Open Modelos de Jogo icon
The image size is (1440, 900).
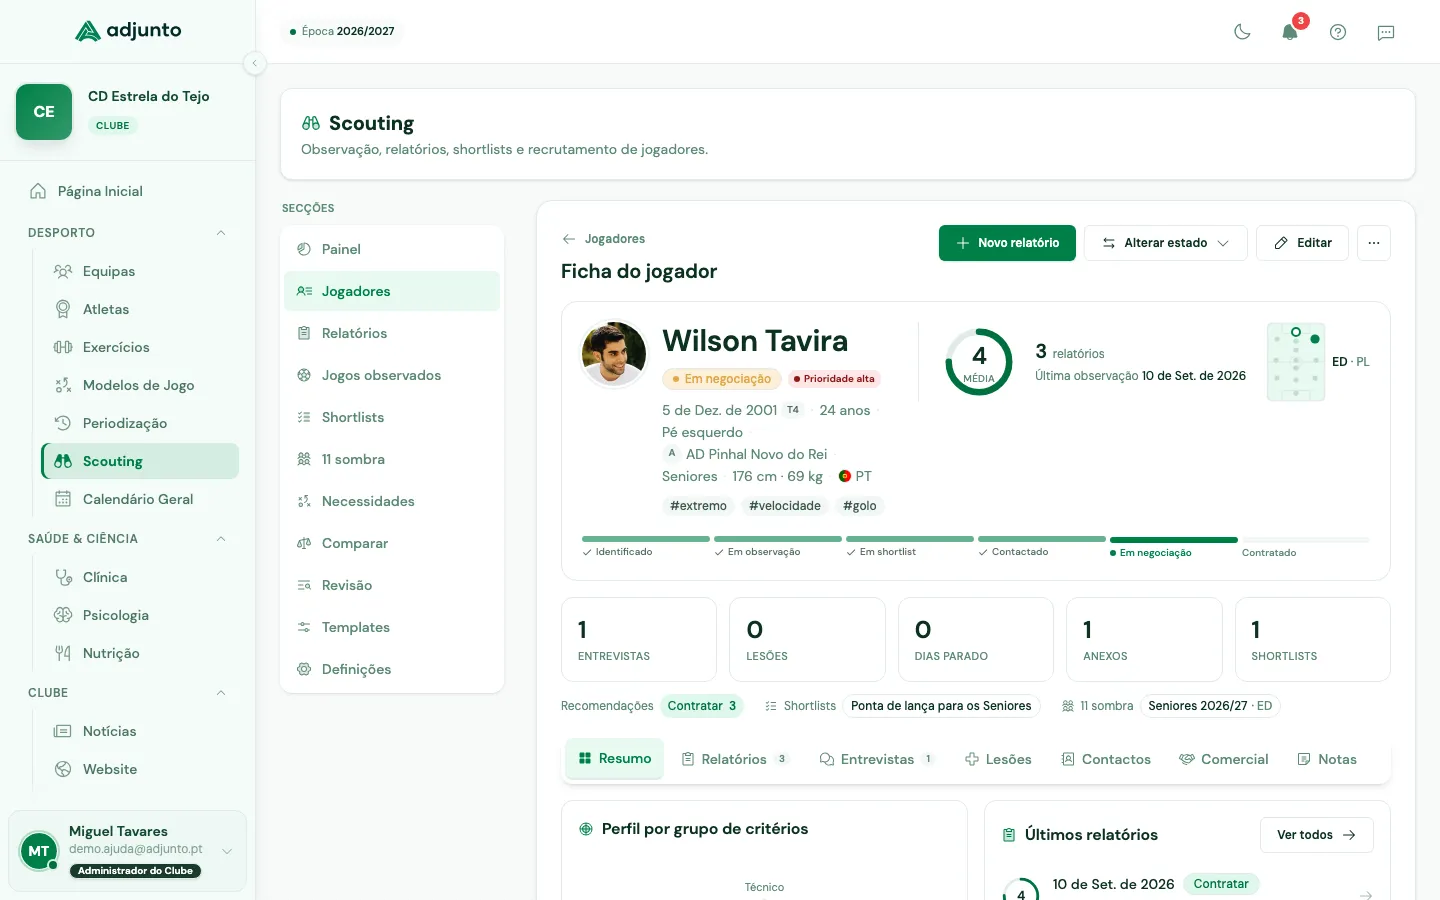(63, 385)
